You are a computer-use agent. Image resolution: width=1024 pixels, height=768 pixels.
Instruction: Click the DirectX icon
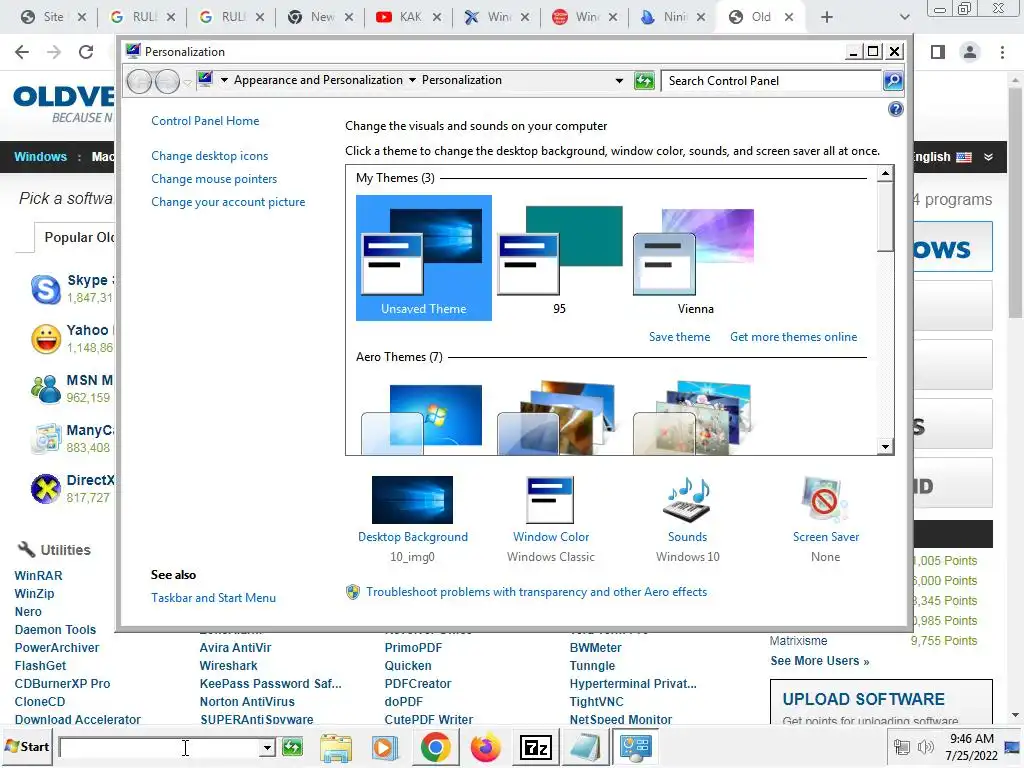(46, 489)
